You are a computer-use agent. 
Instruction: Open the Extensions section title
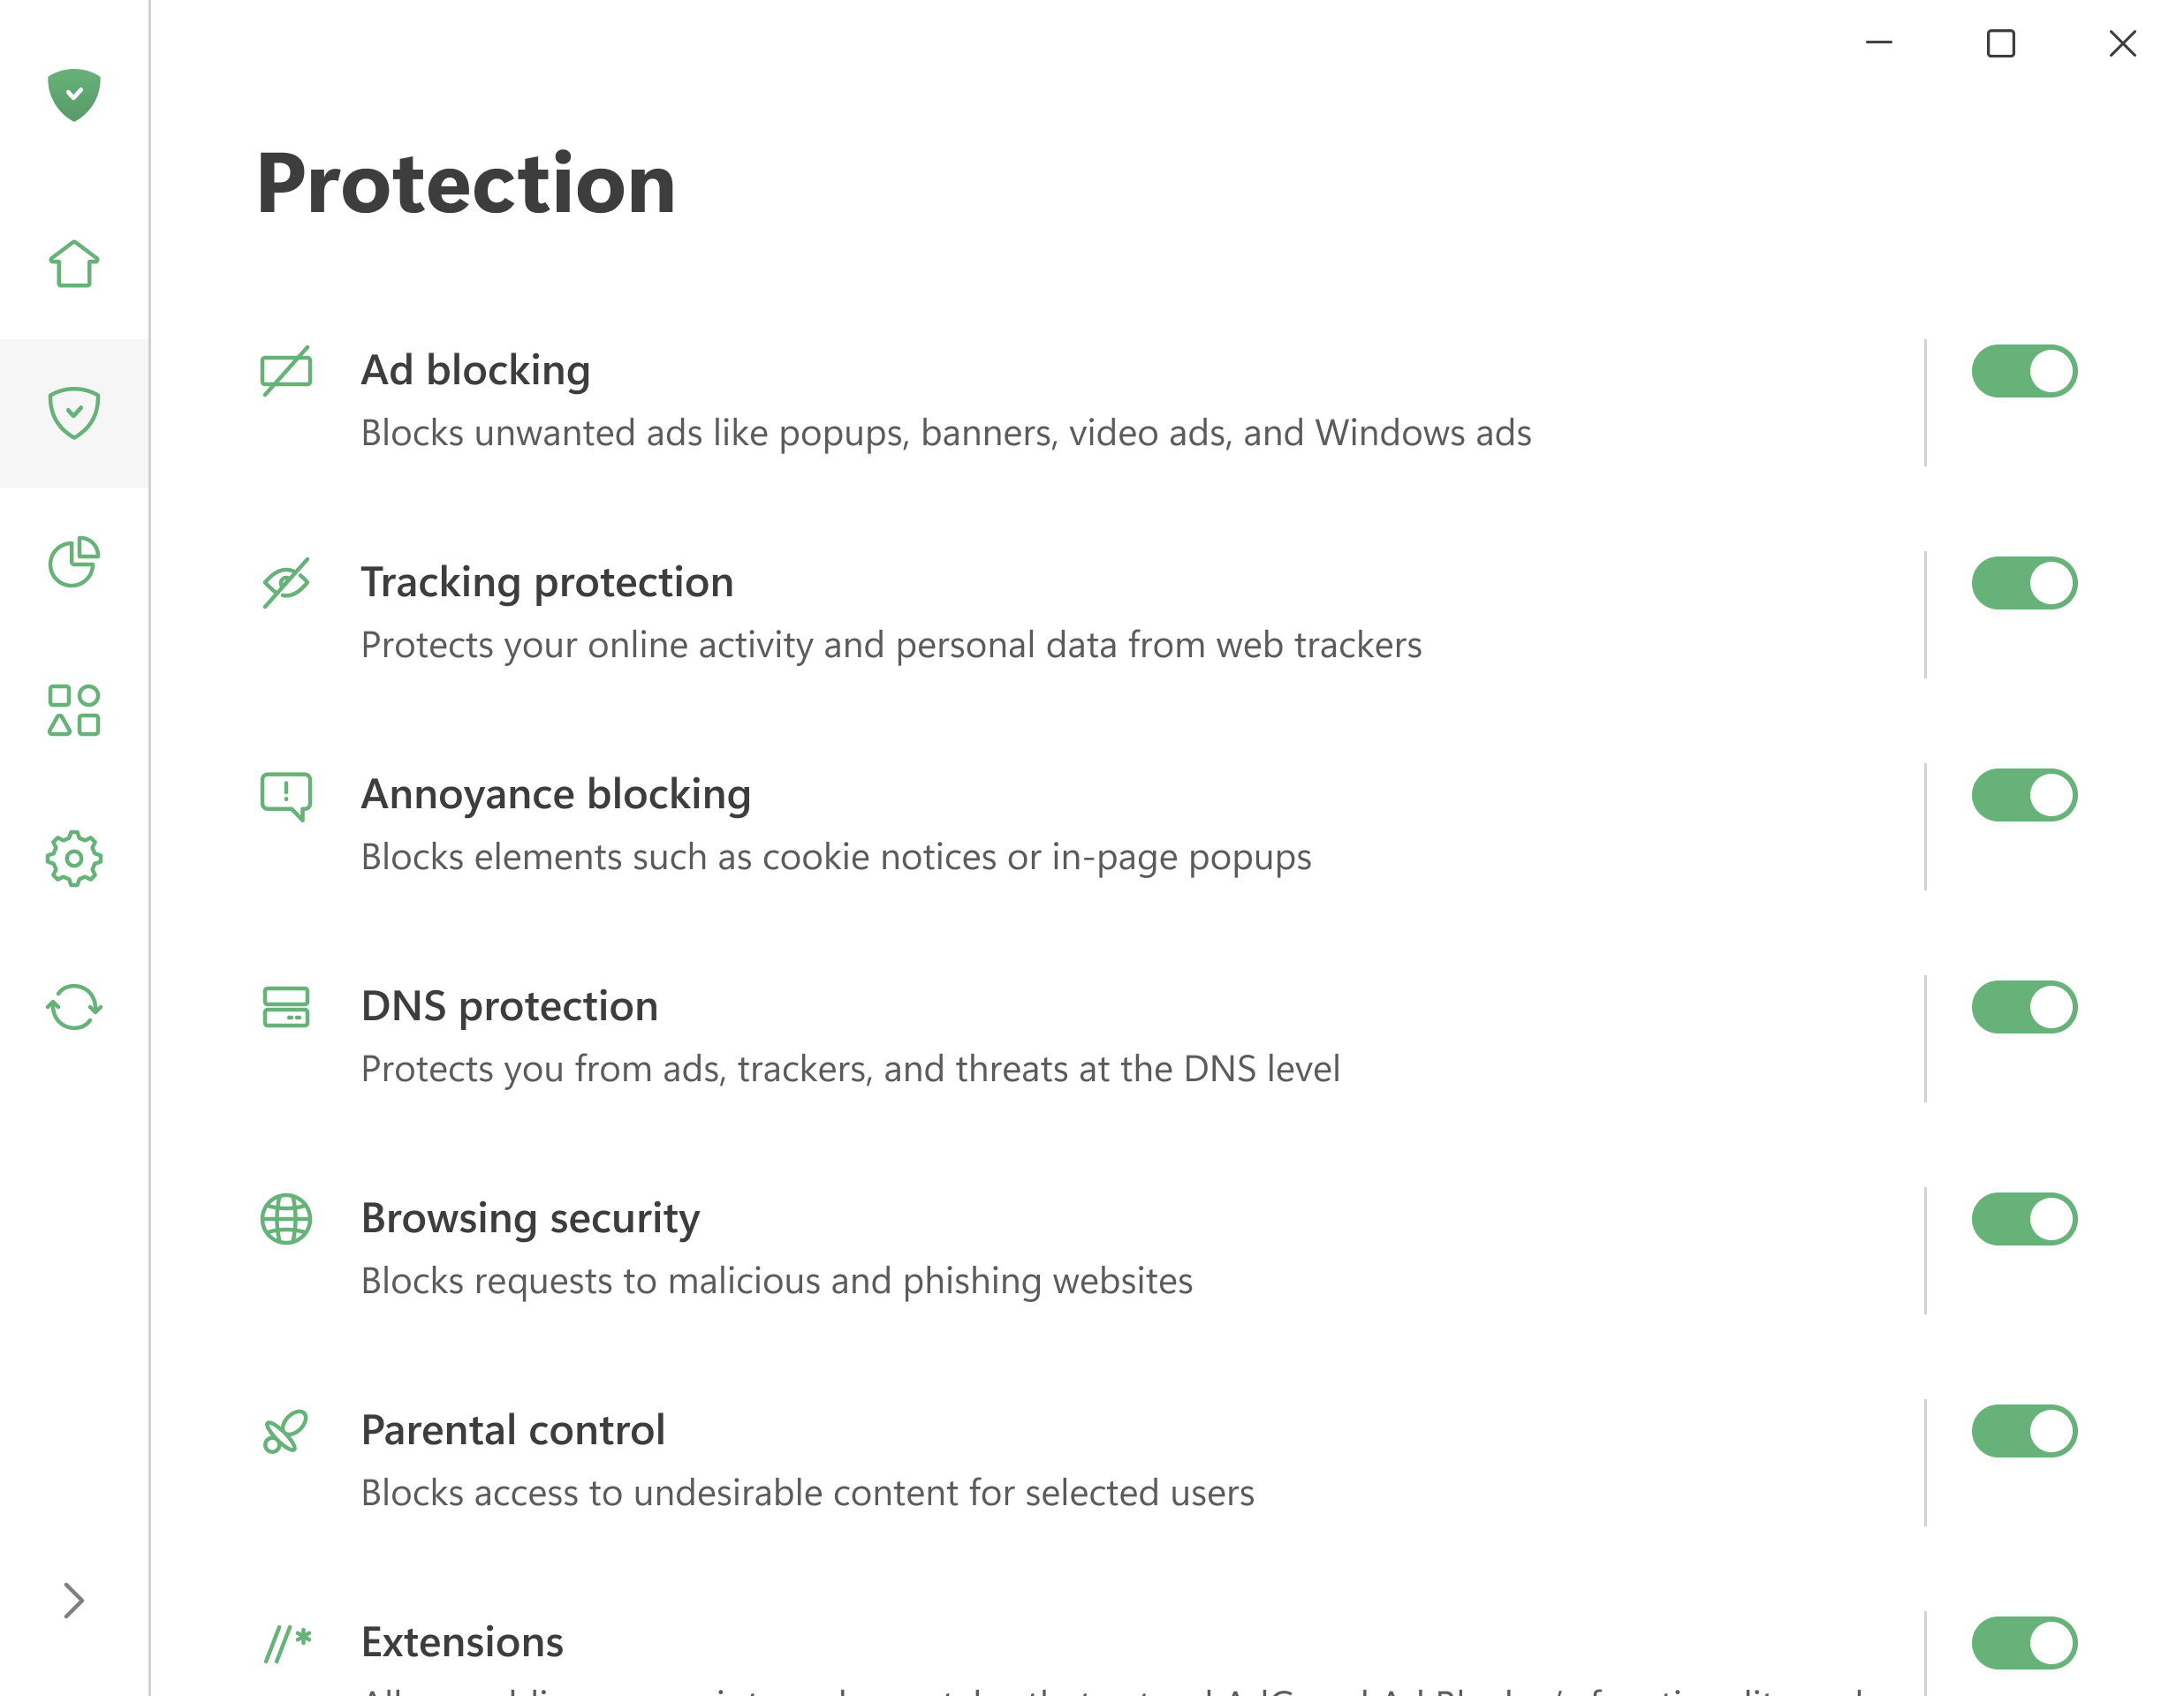click(x=462, y=1642)
